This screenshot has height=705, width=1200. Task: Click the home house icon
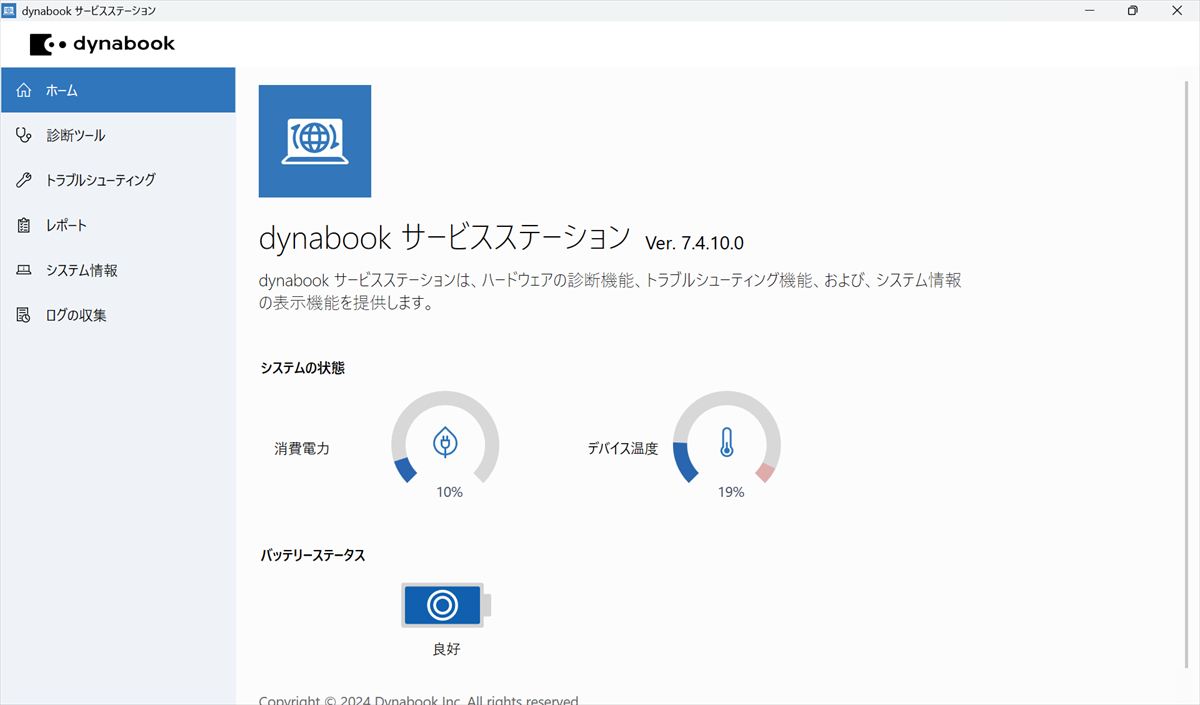click(x=25, y=90)
